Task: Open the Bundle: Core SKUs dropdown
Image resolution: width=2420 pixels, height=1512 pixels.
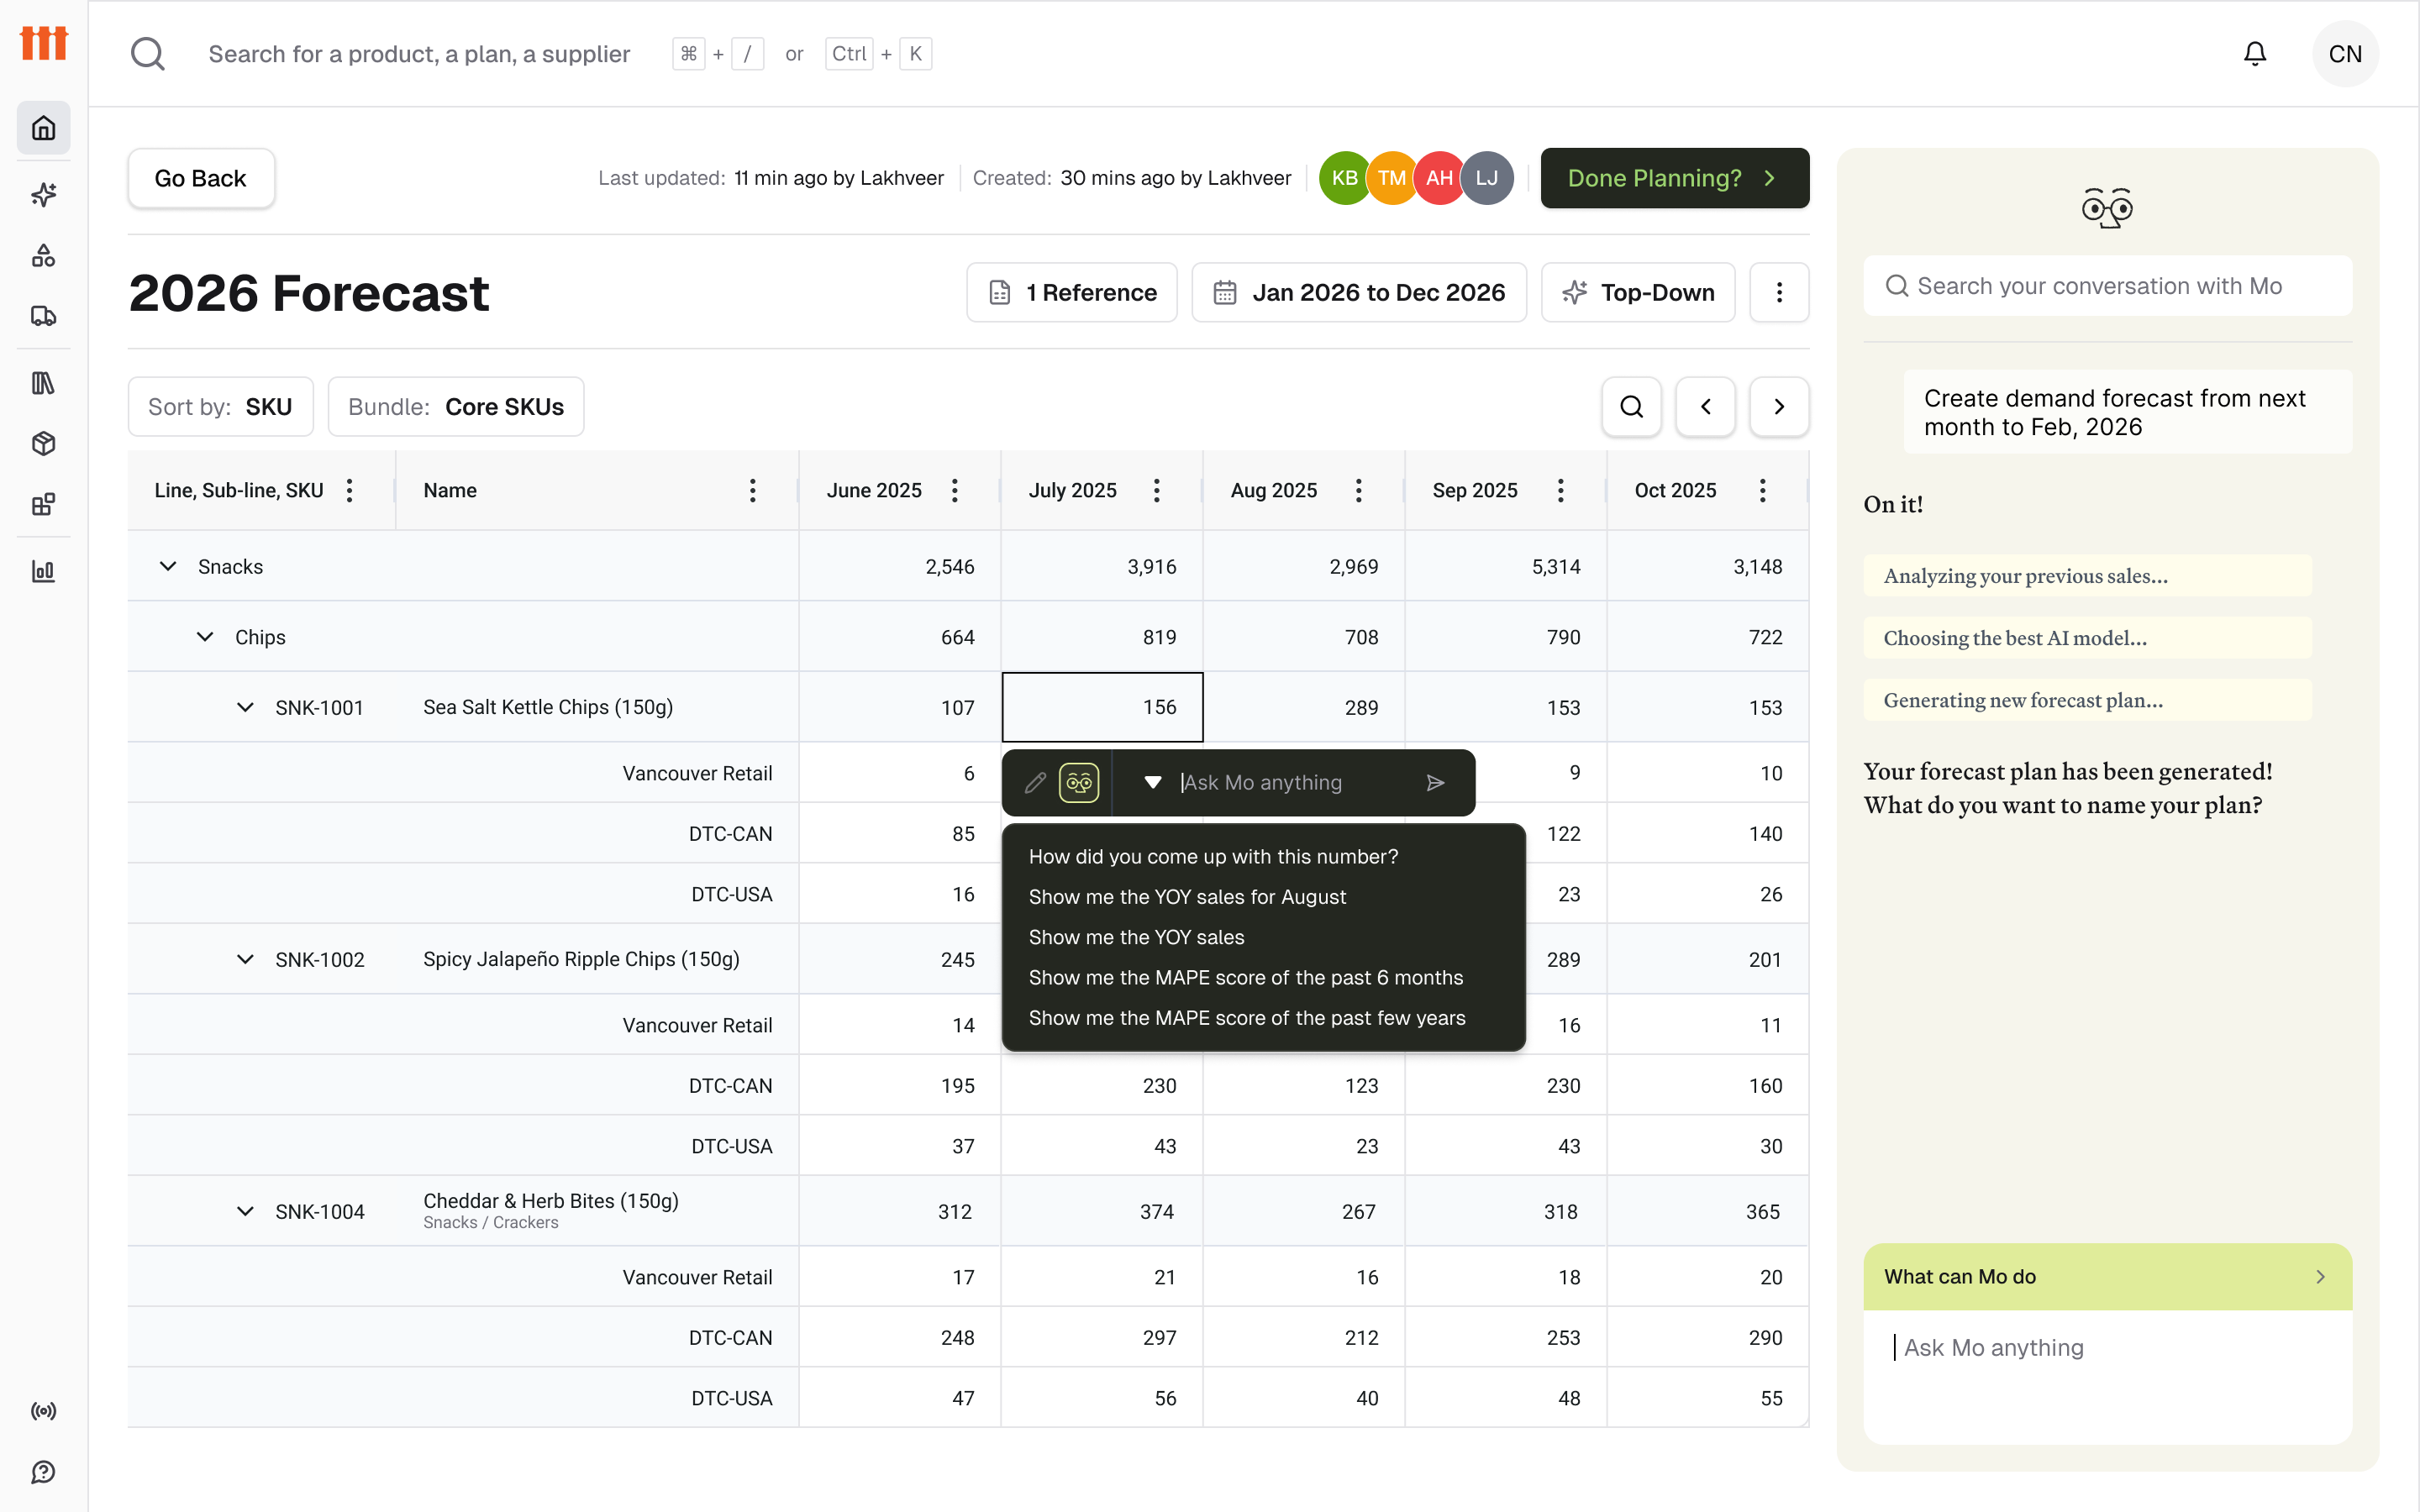Action: tap(456, 407)
